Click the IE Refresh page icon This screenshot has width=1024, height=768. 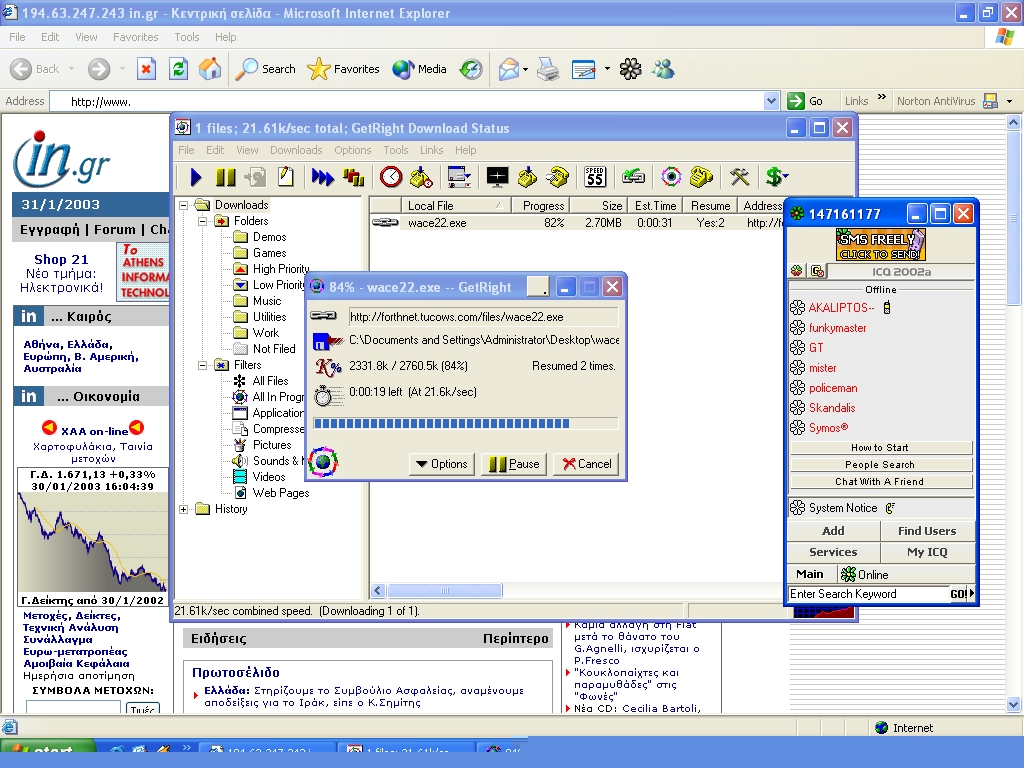coord(178,69)
